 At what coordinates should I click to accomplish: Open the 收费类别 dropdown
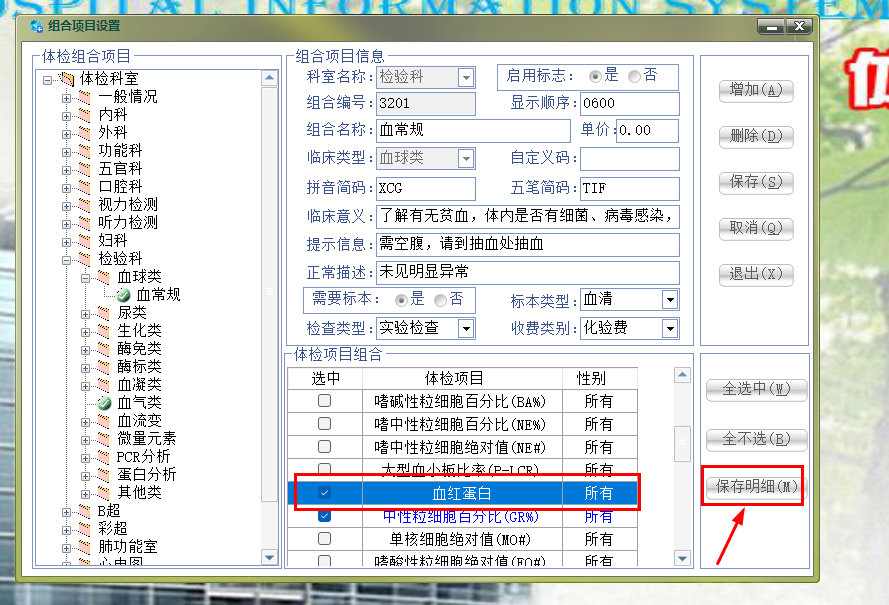coord(670,328)
